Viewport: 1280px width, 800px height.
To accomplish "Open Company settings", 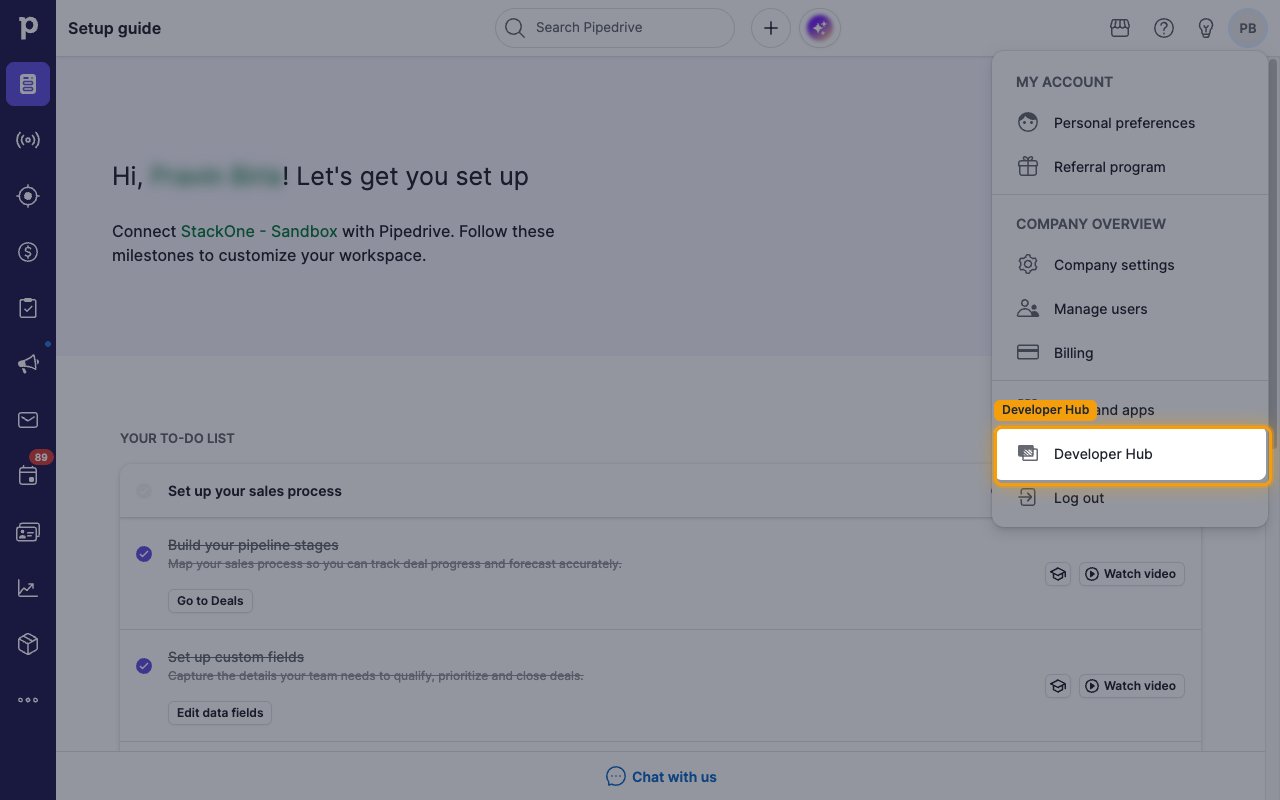I will point(1130,265).
